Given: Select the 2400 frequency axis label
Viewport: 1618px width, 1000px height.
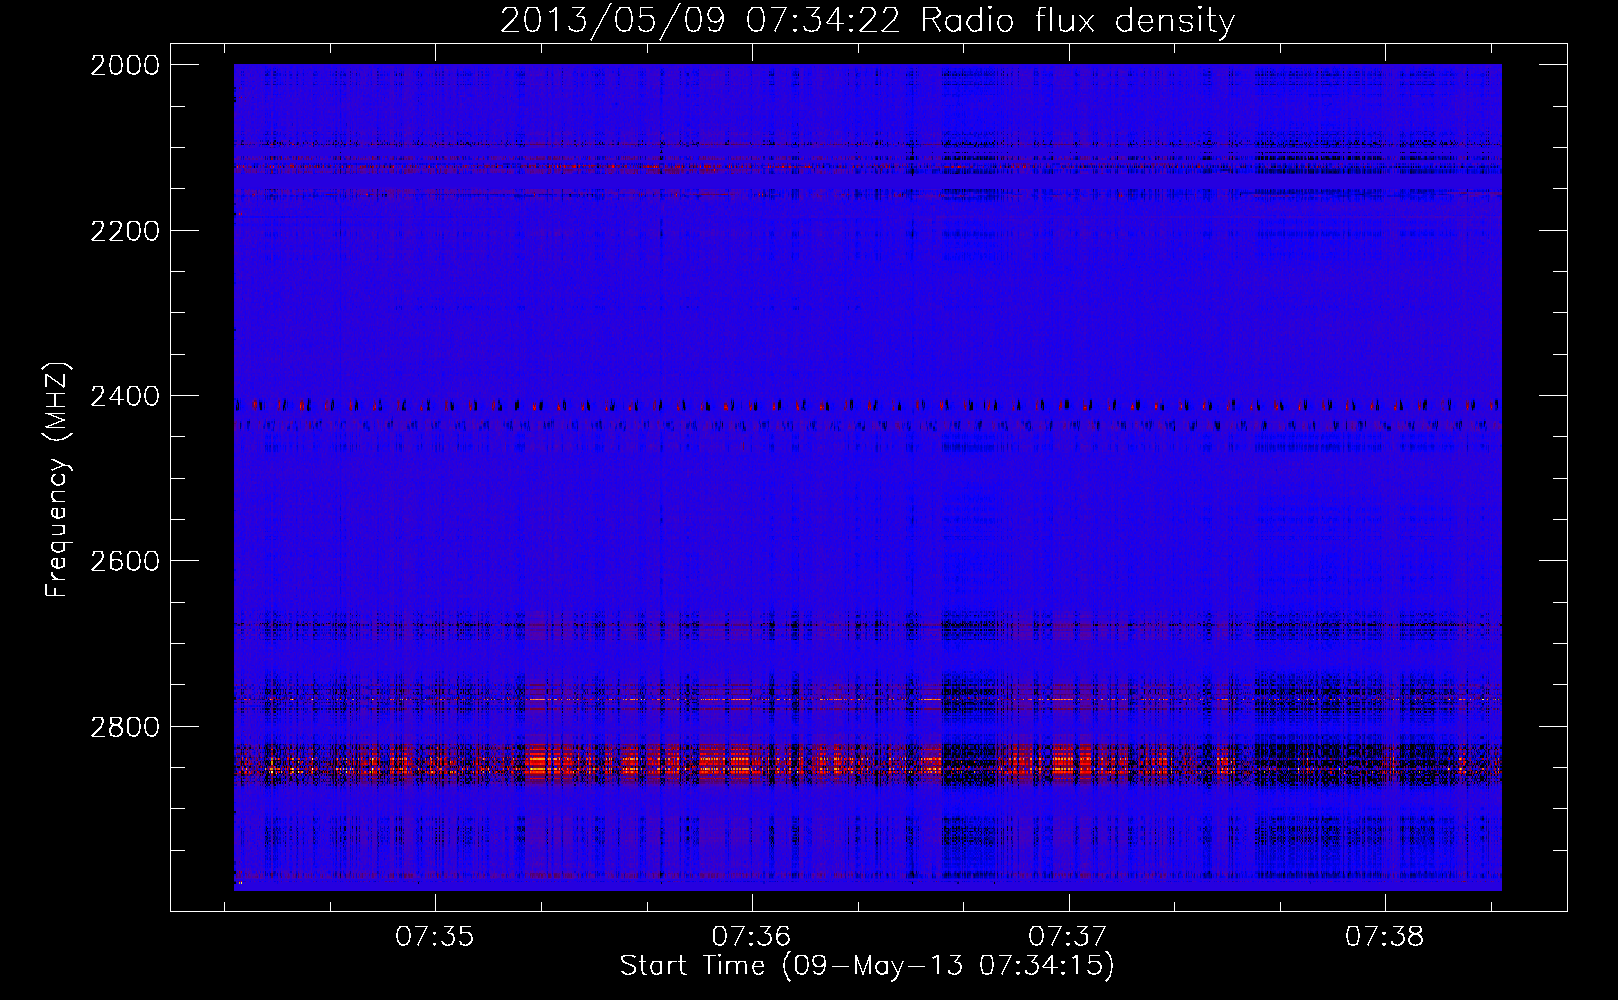Looking at the screenshot, I should (x=125, y=397).
